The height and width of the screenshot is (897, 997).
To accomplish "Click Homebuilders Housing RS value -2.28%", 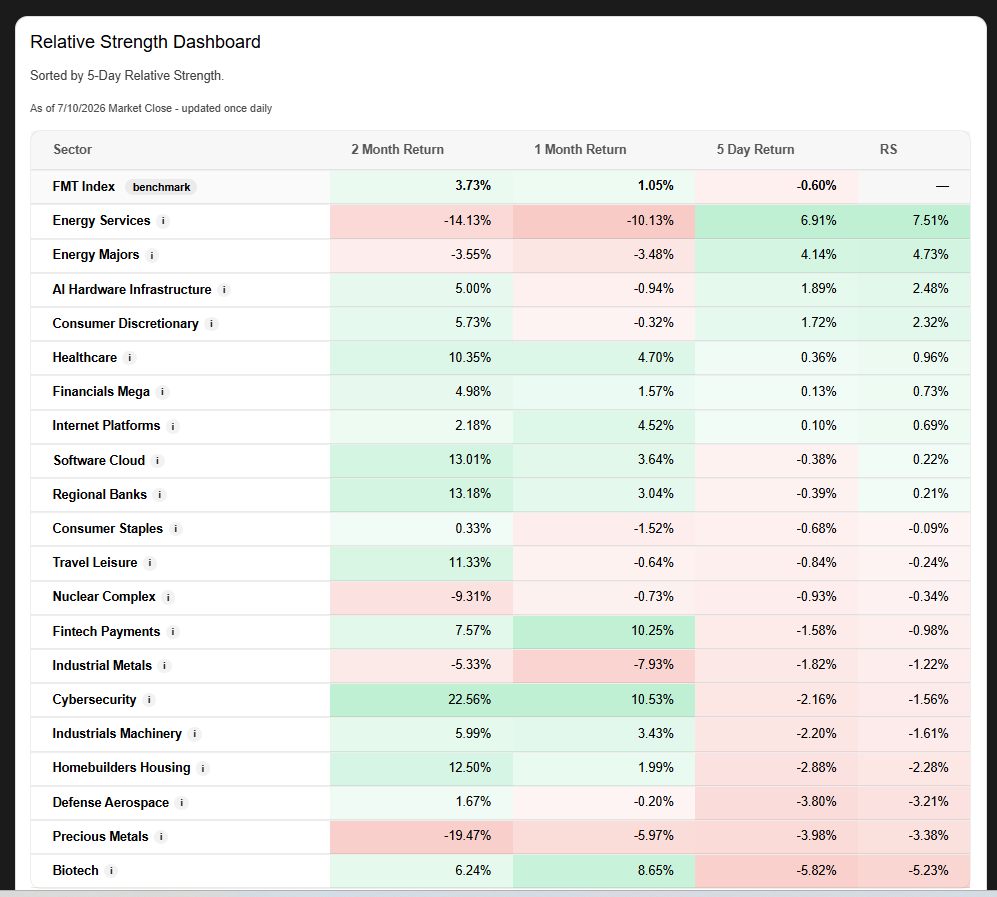I will [928, 767].
